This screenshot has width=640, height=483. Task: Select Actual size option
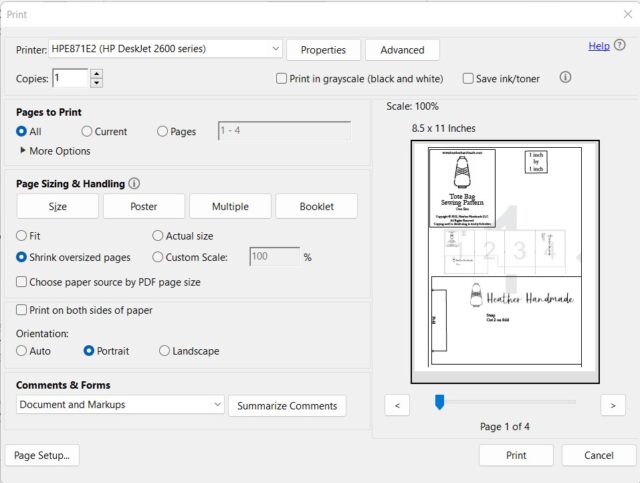click(x=158, y=236)
